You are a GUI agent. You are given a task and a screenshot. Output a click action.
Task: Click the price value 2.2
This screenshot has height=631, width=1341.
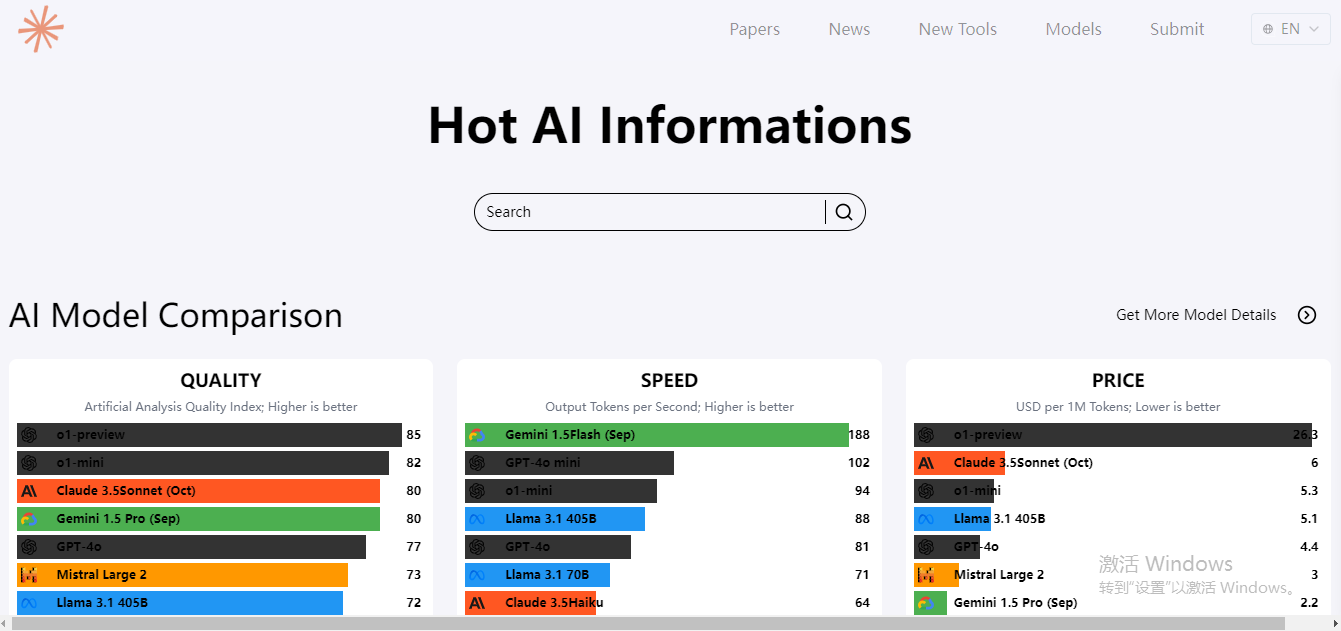[x=1309, y=603]
